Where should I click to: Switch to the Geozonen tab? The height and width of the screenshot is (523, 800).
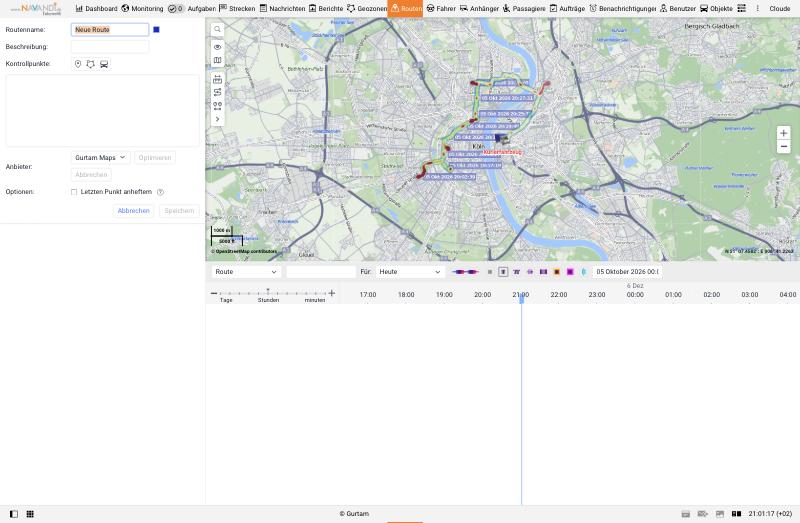[367, 9]
